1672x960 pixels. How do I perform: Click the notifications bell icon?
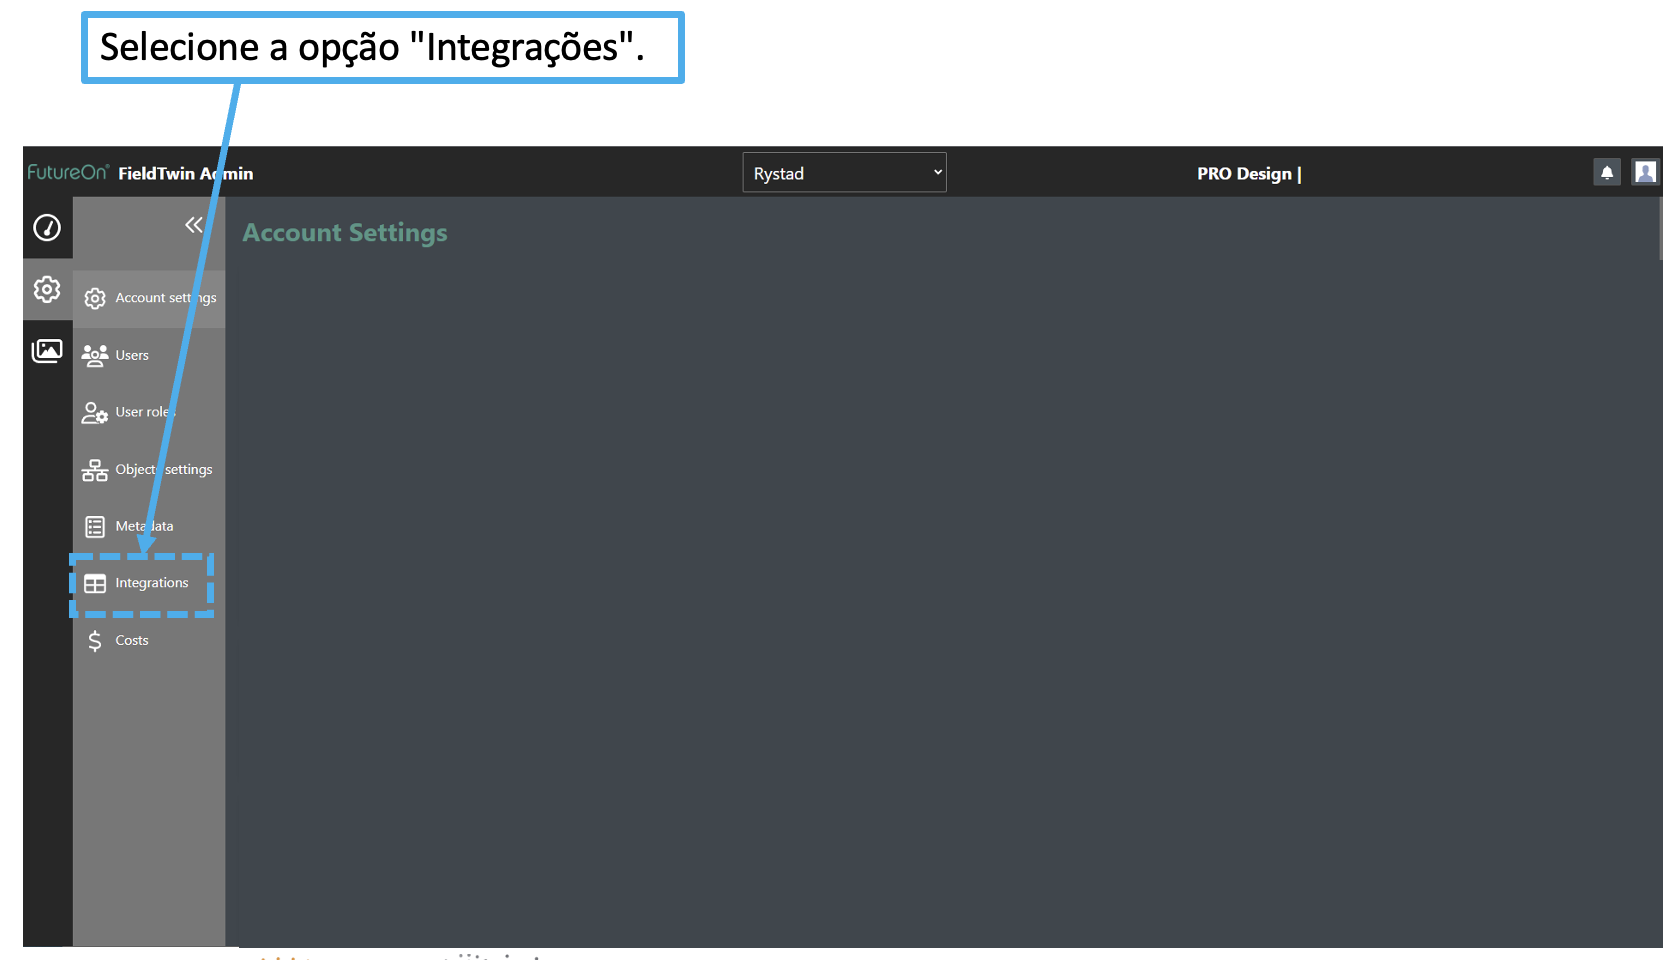coord(1607,173)
